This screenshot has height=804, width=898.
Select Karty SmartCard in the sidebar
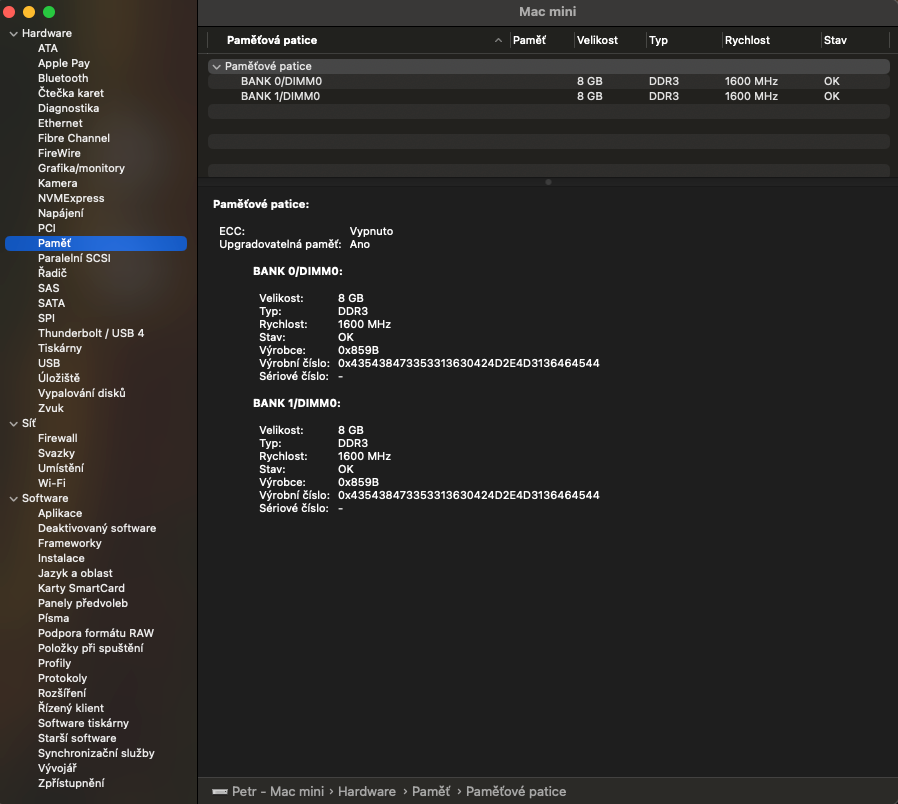click(x=81, y=588)
